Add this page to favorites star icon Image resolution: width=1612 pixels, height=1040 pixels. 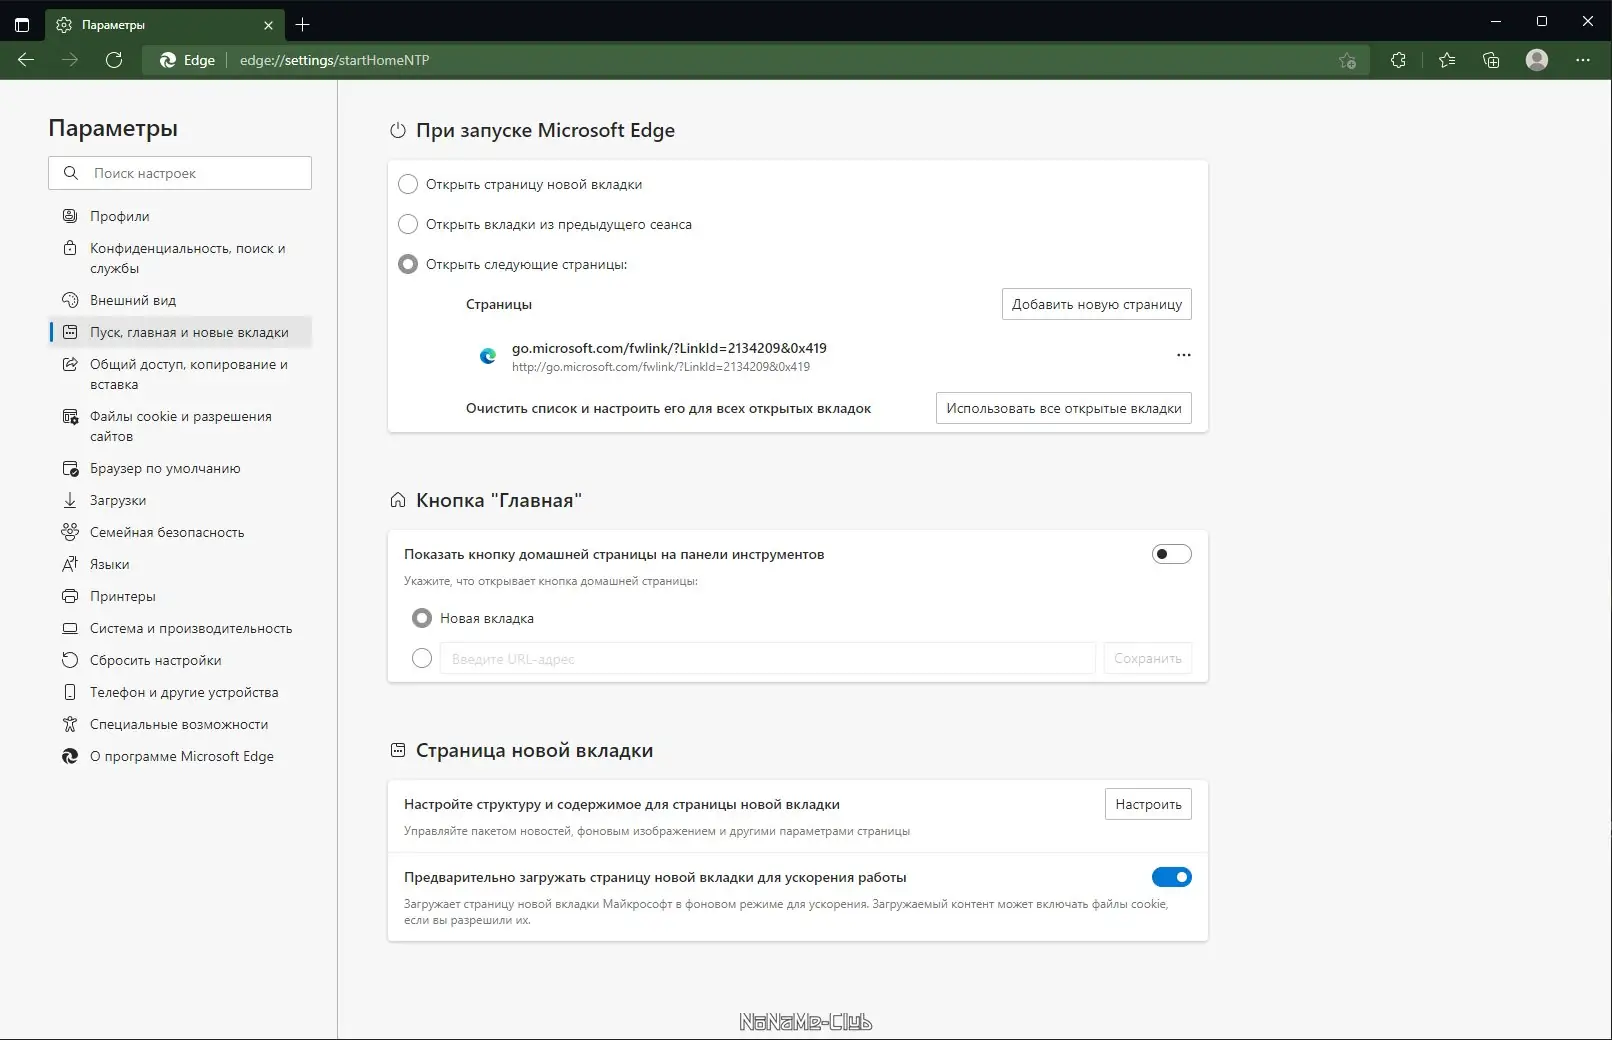(1347, 60)
